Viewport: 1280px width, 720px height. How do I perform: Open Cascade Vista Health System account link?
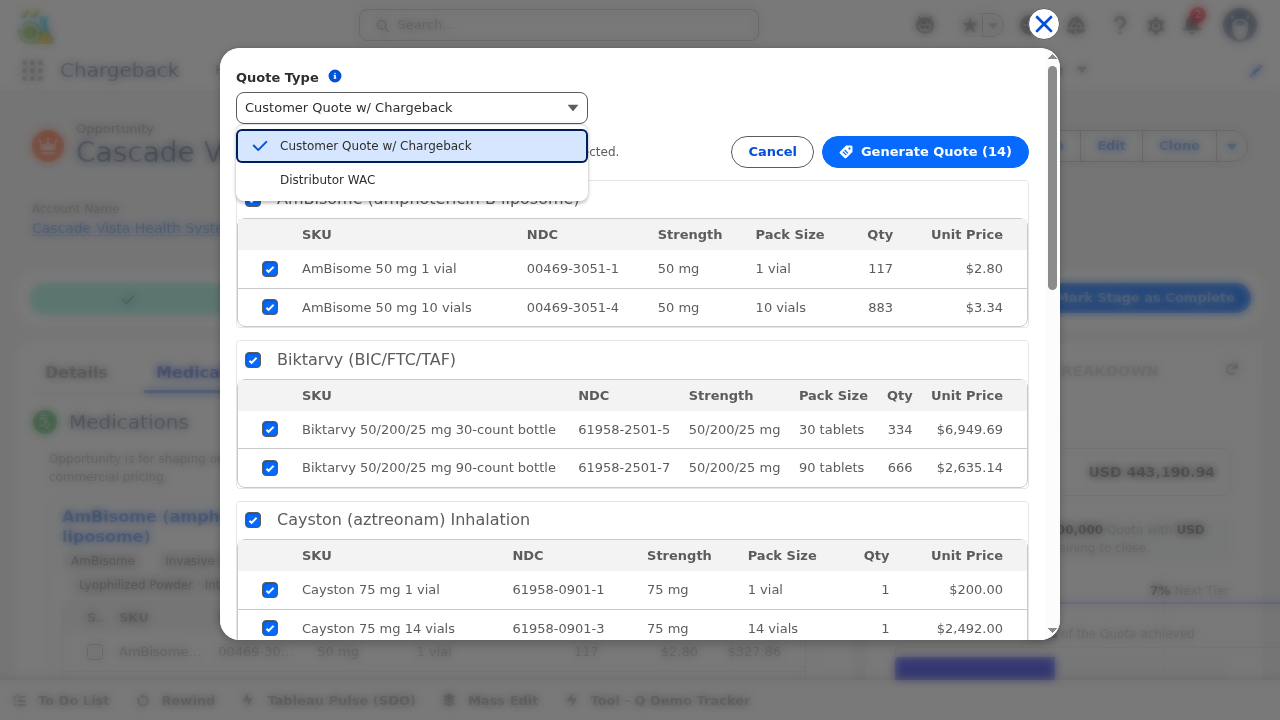pyautogui.click(x=127, y=228)
